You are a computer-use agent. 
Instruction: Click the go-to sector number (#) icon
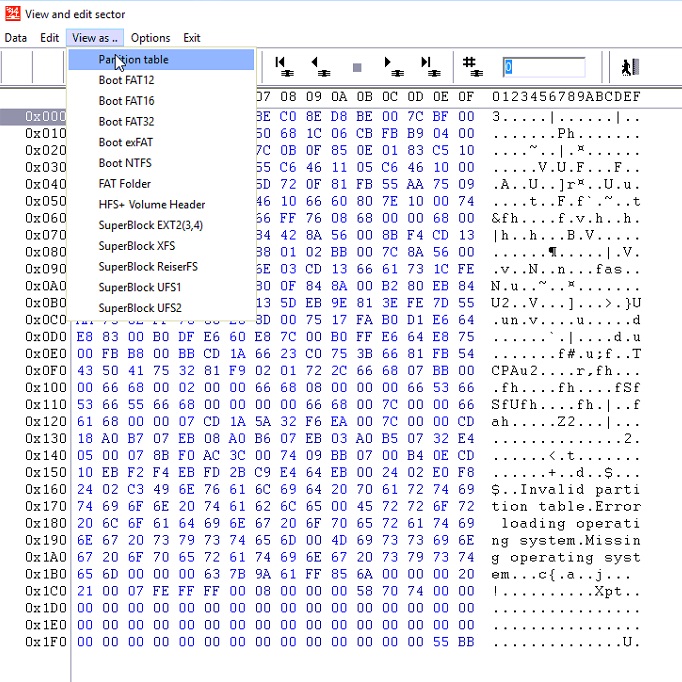[470, 67]
